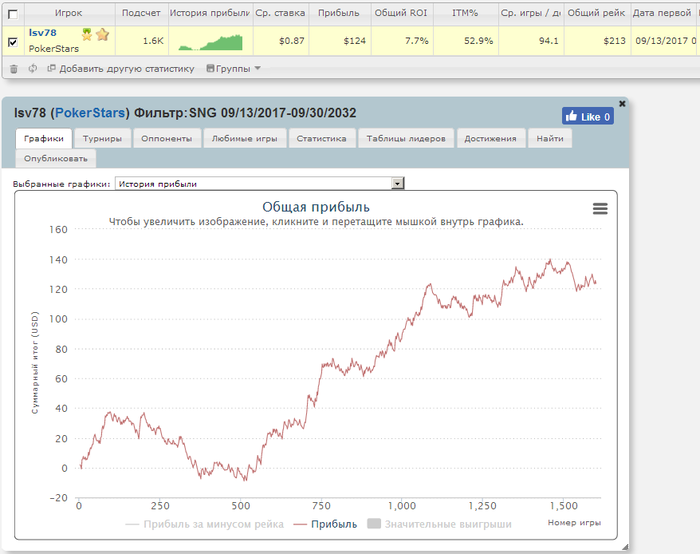
Task: Sort by the Прибыль column header
Action: [338, 13]
